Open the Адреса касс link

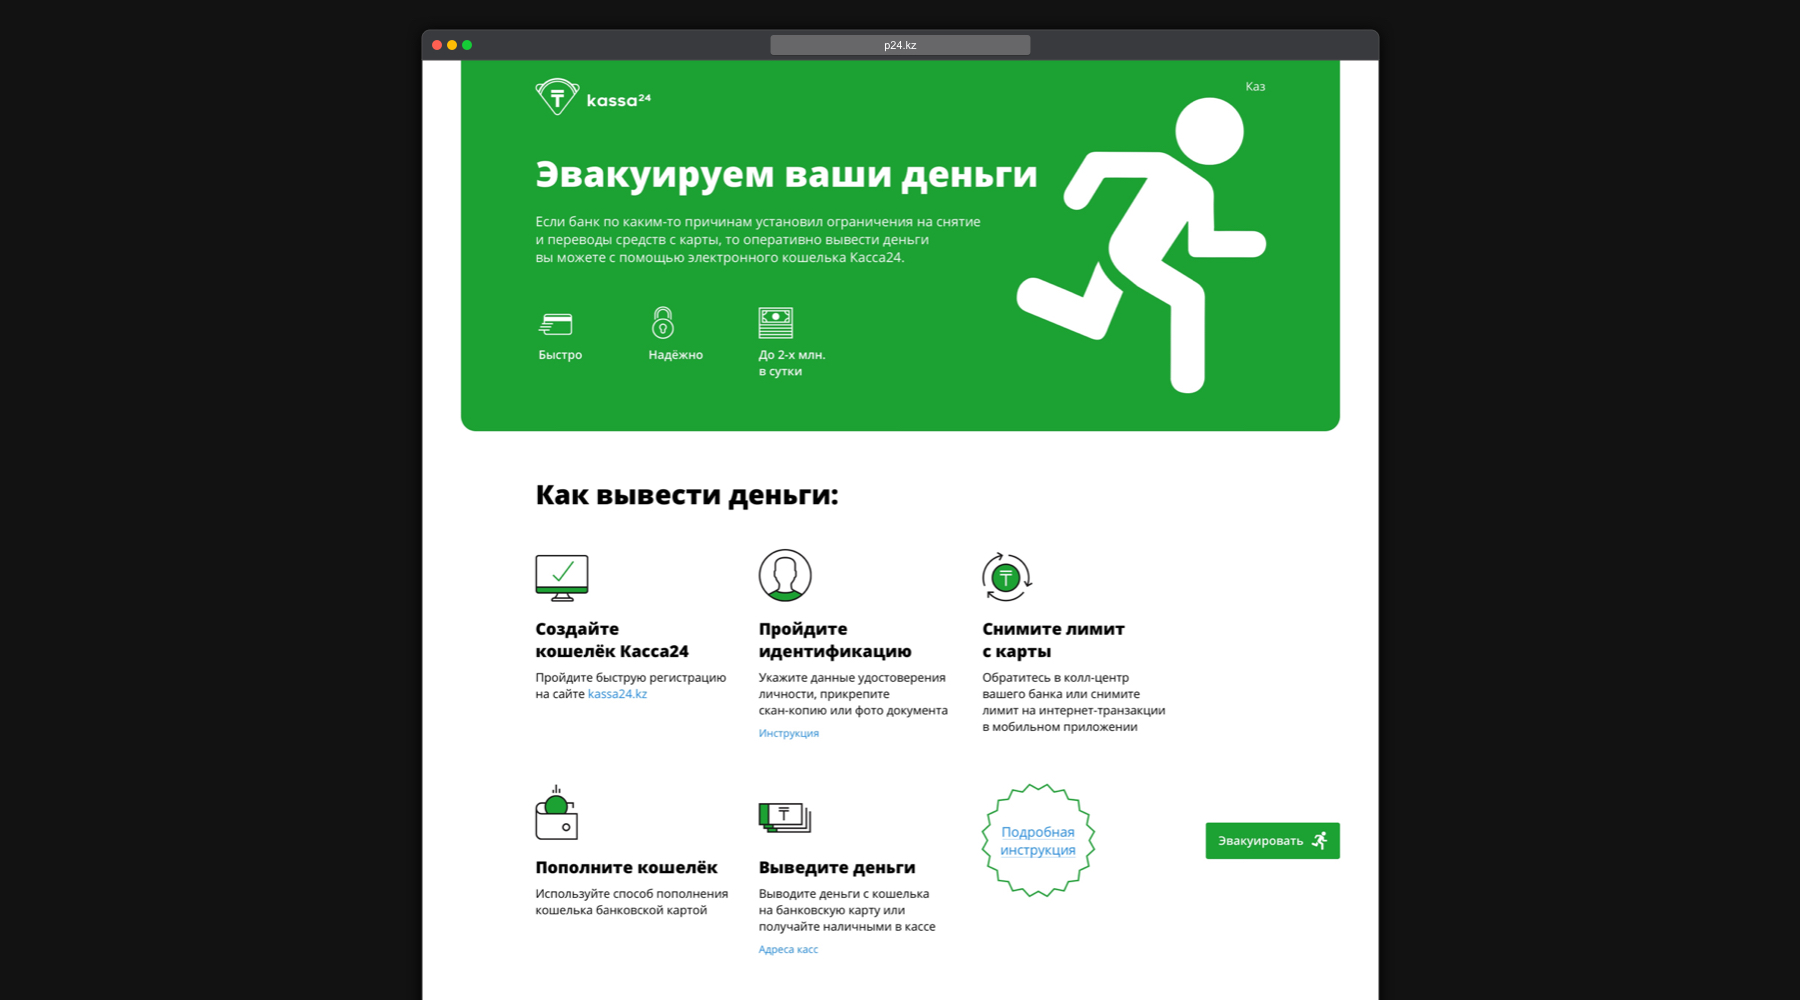click(788, 949)
